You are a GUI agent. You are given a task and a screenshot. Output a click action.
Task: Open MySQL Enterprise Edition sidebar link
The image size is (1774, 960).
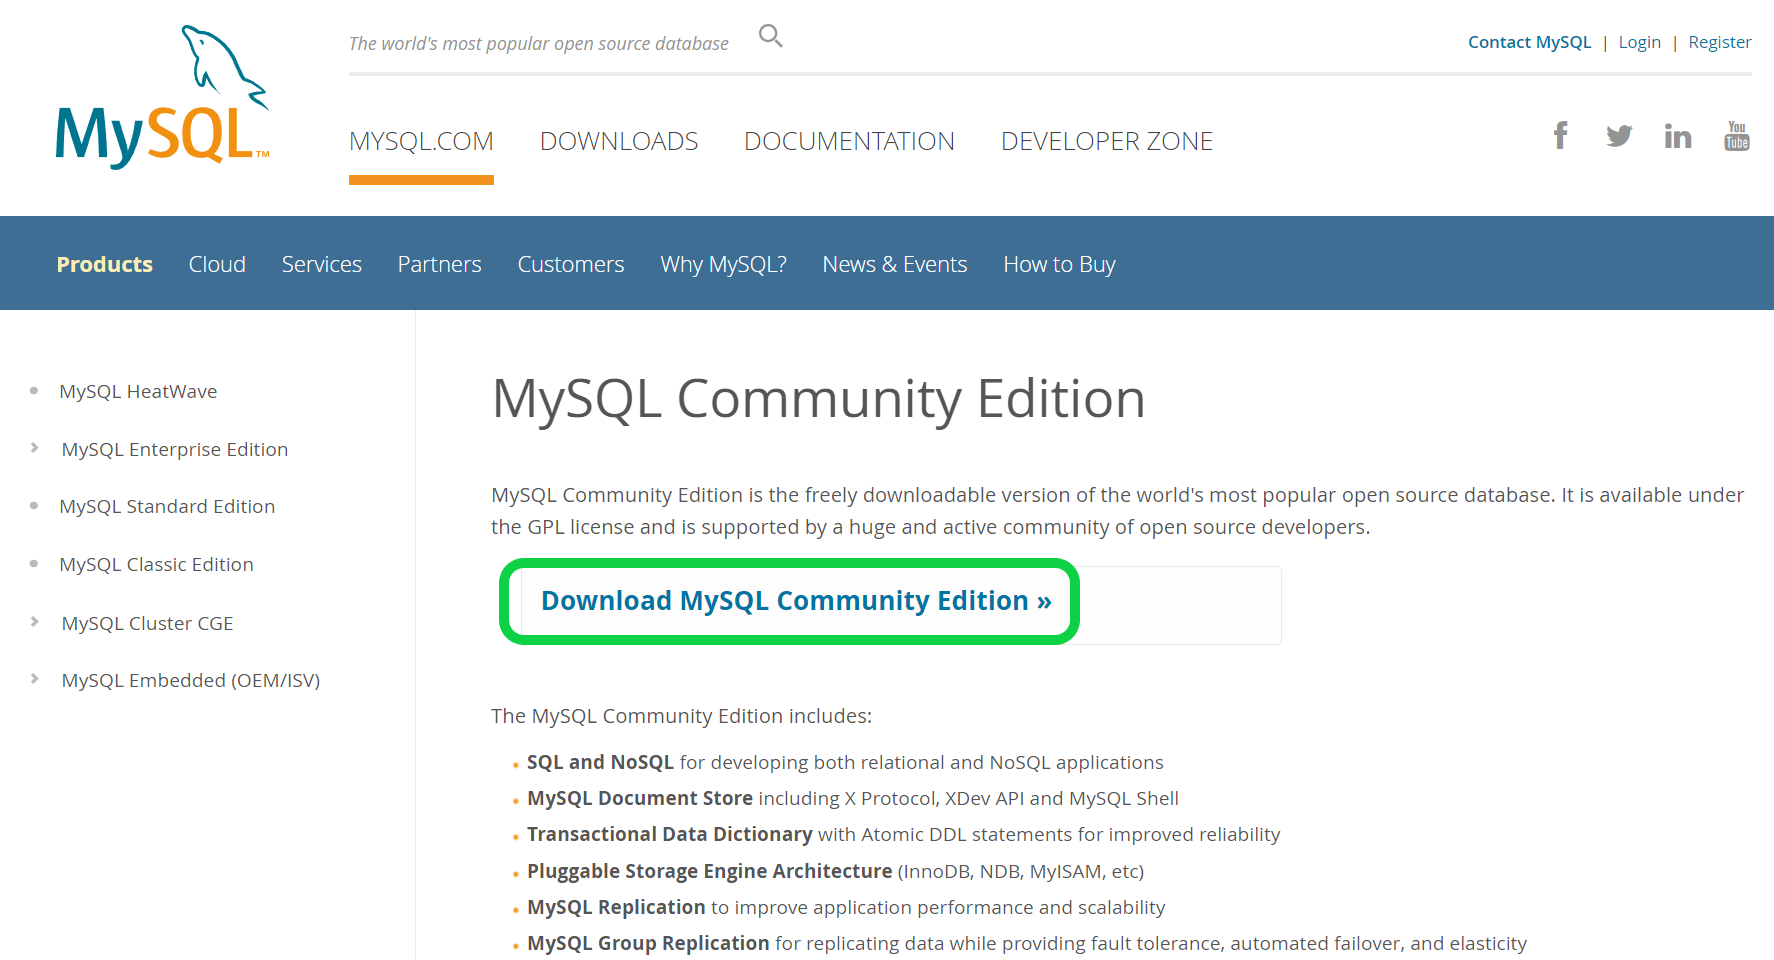[175, 450]
